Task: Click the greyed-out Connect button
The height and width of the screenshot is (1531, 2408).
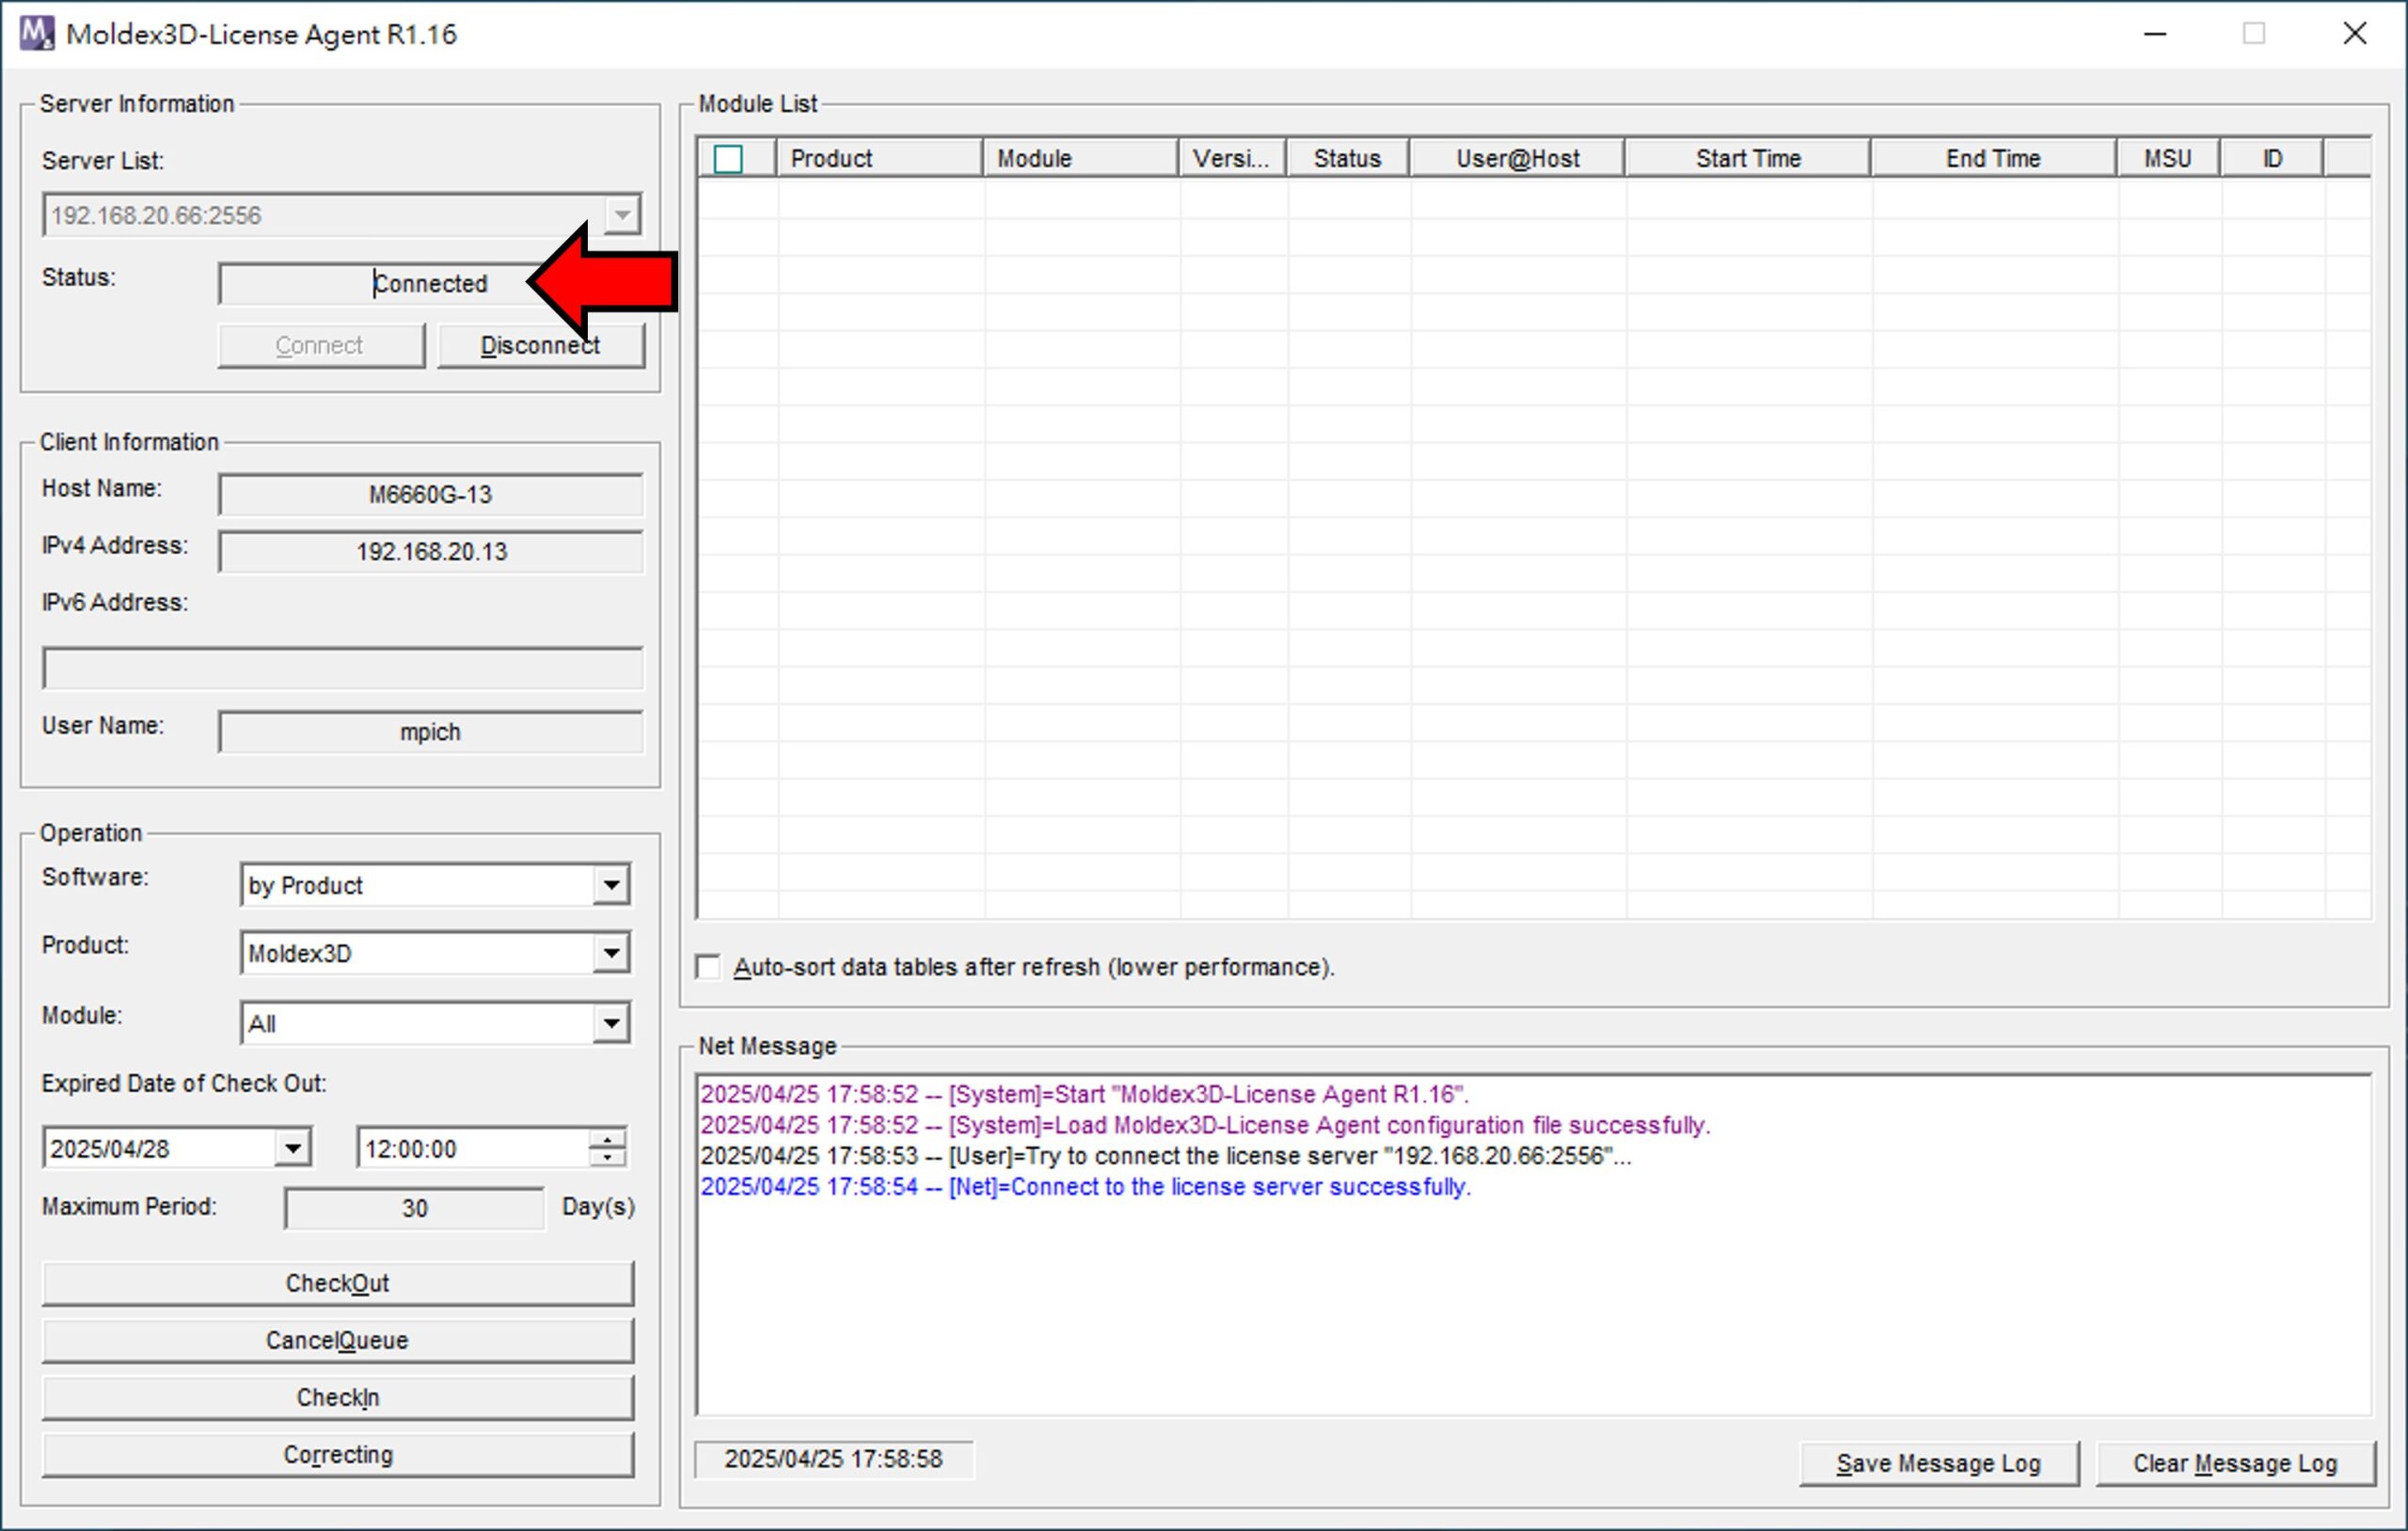Action: pos(321,346)
